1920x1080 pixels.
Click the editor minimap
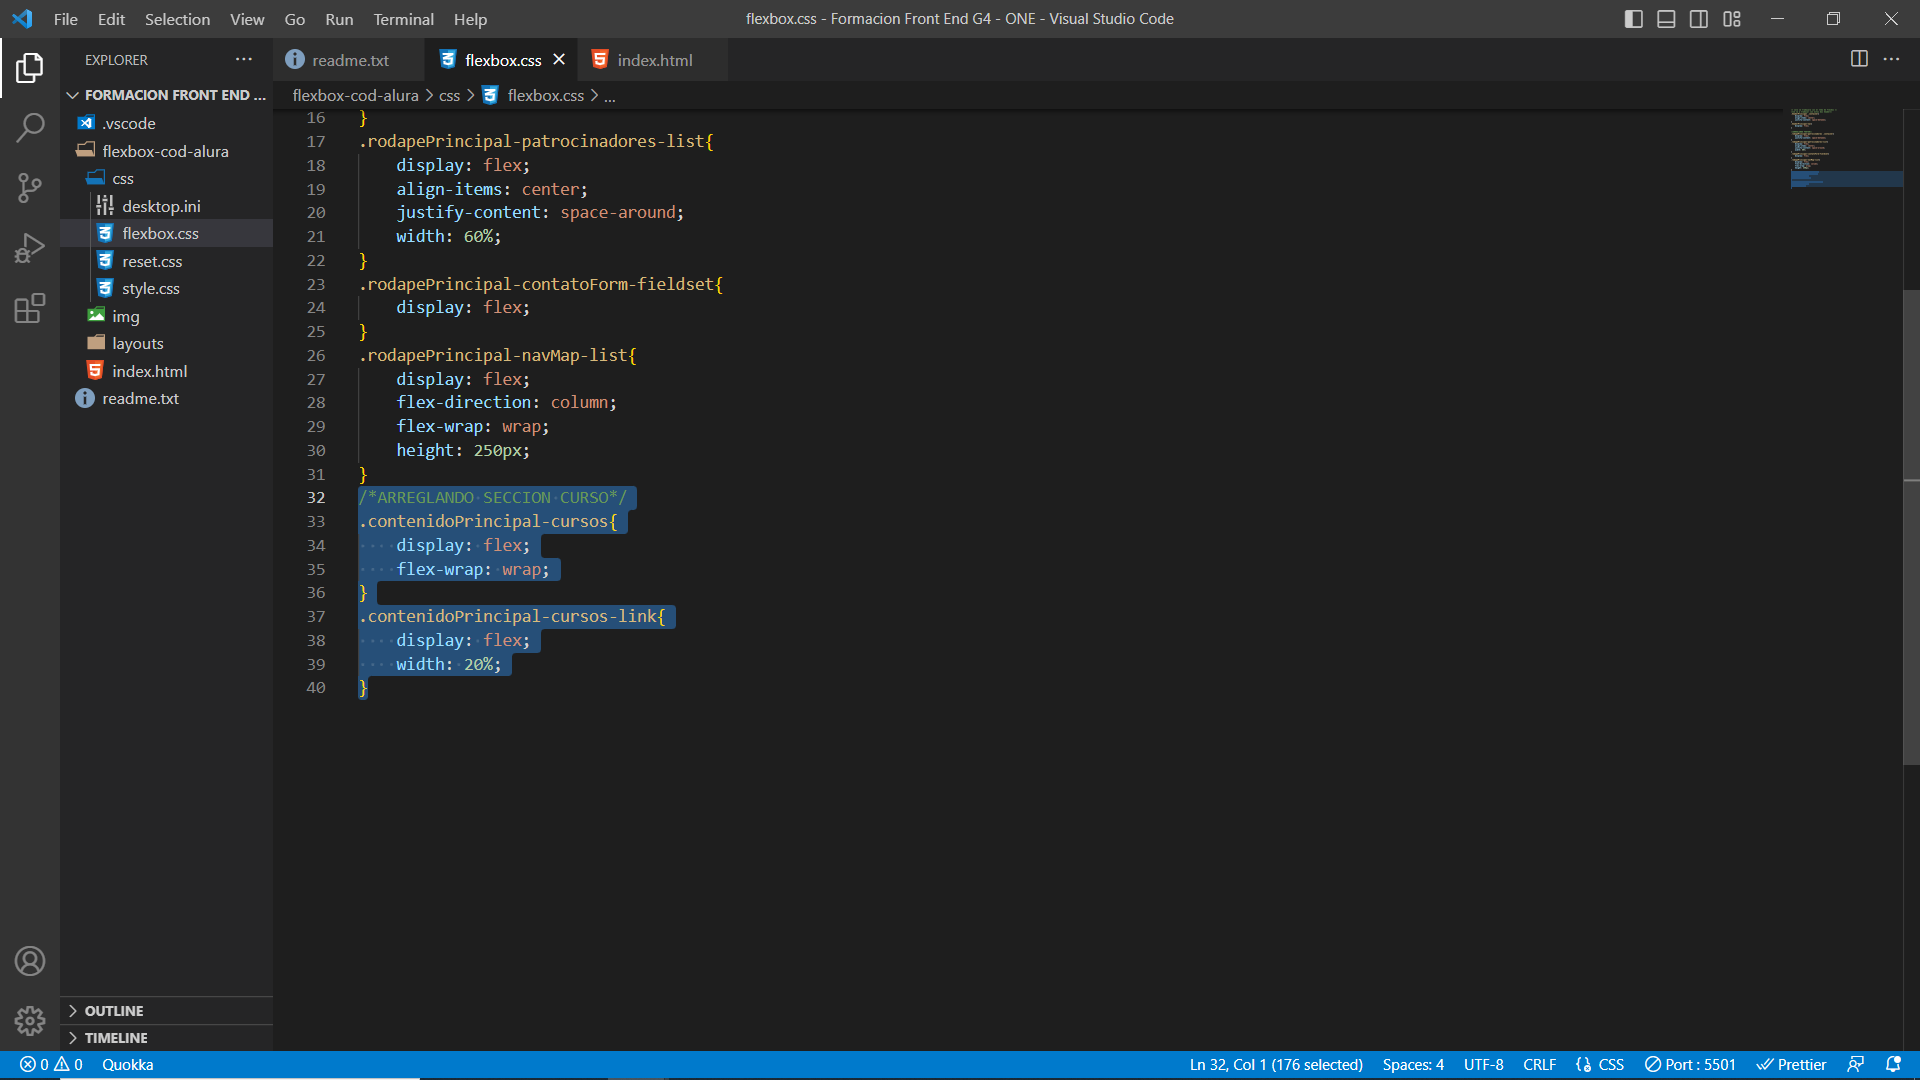pyautogui.click(x=1846, y=148)
